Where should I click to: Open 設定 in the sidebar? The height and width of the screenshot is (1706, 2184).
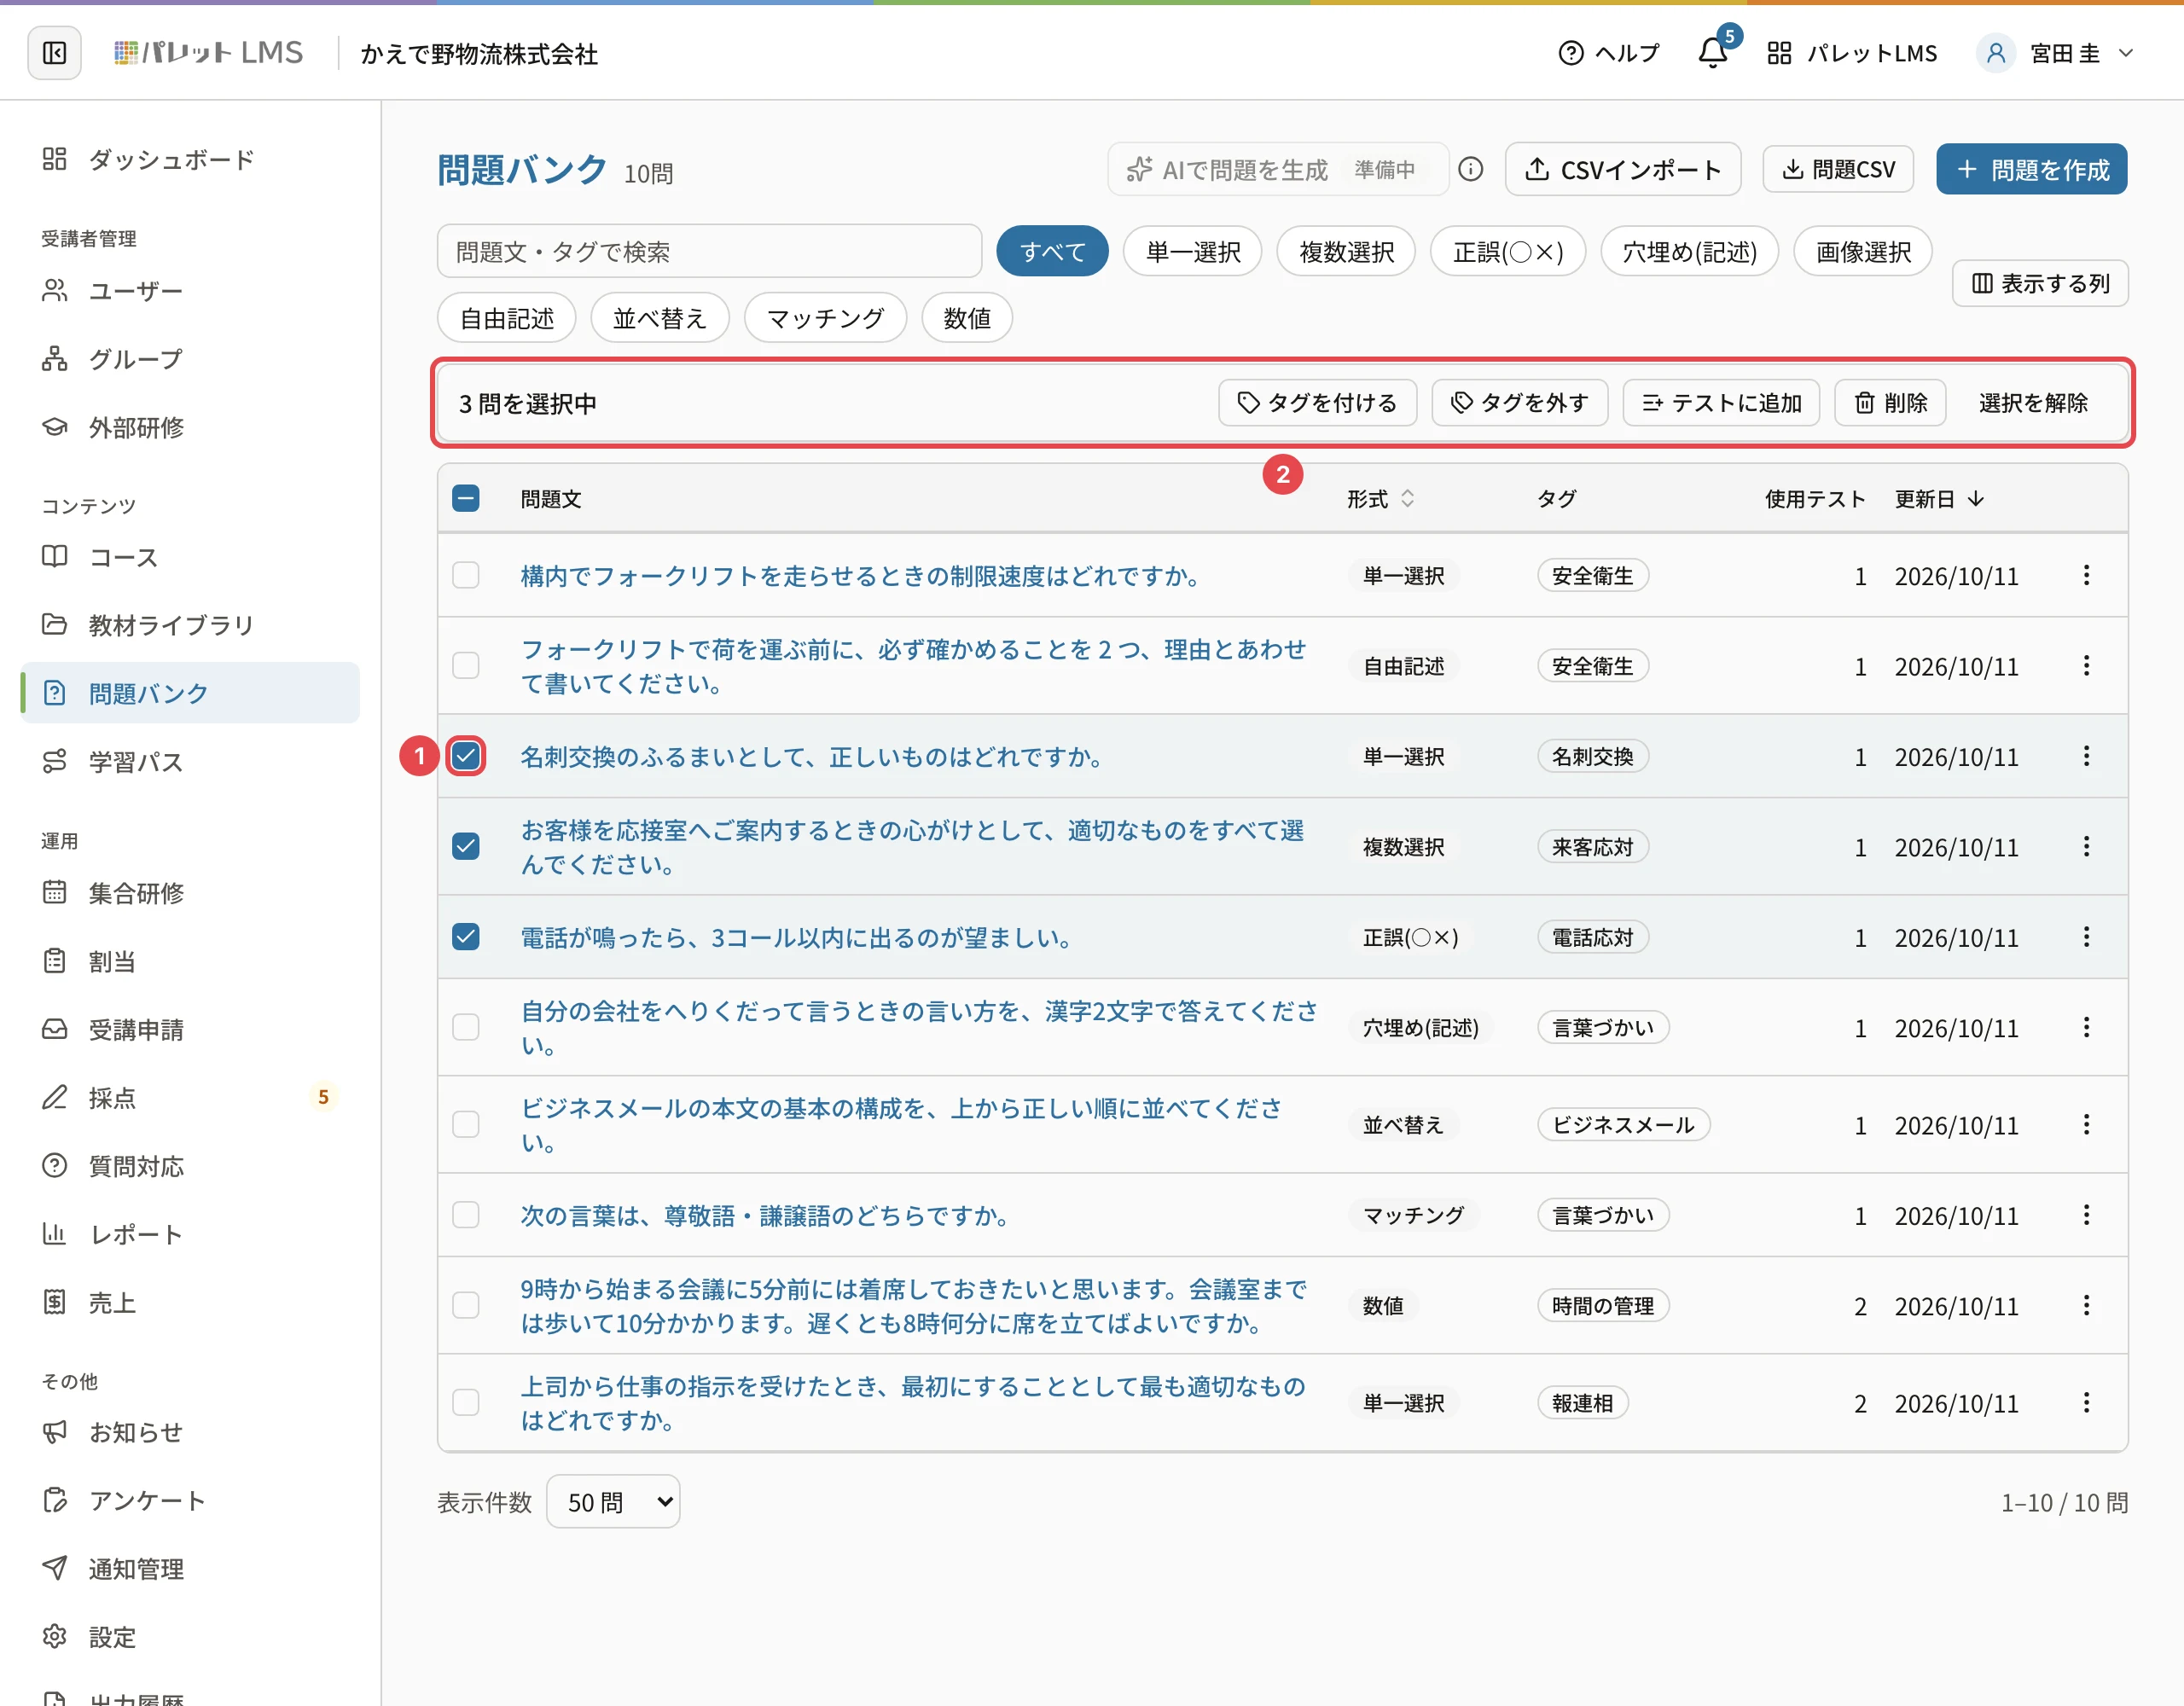[x=190, y=1637]
